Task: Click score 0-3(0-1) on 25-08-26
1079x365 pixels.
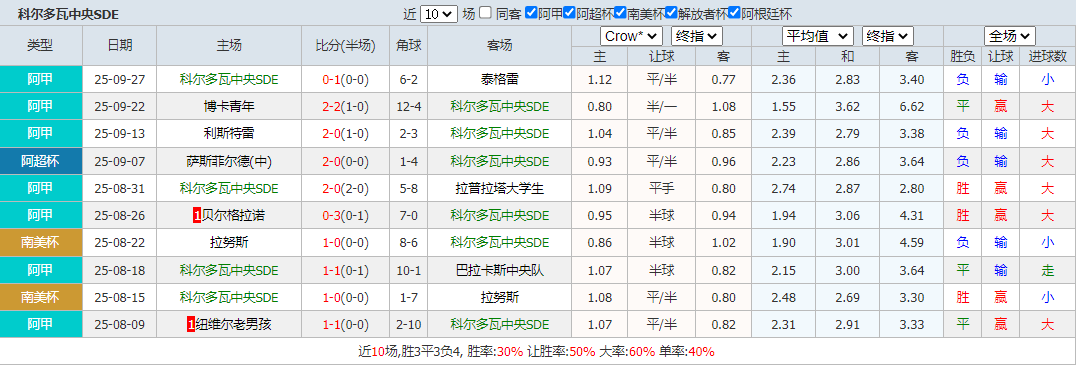Action: (x=345, y=216)
